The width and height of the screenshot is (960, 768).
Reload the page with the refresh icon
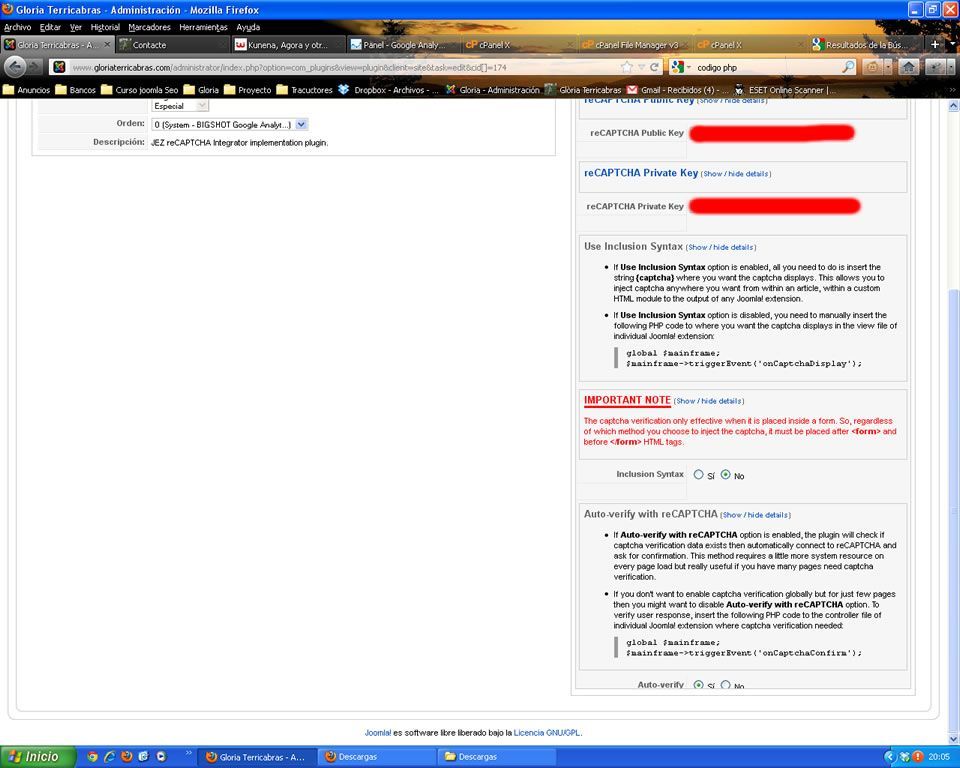point(654,67)
